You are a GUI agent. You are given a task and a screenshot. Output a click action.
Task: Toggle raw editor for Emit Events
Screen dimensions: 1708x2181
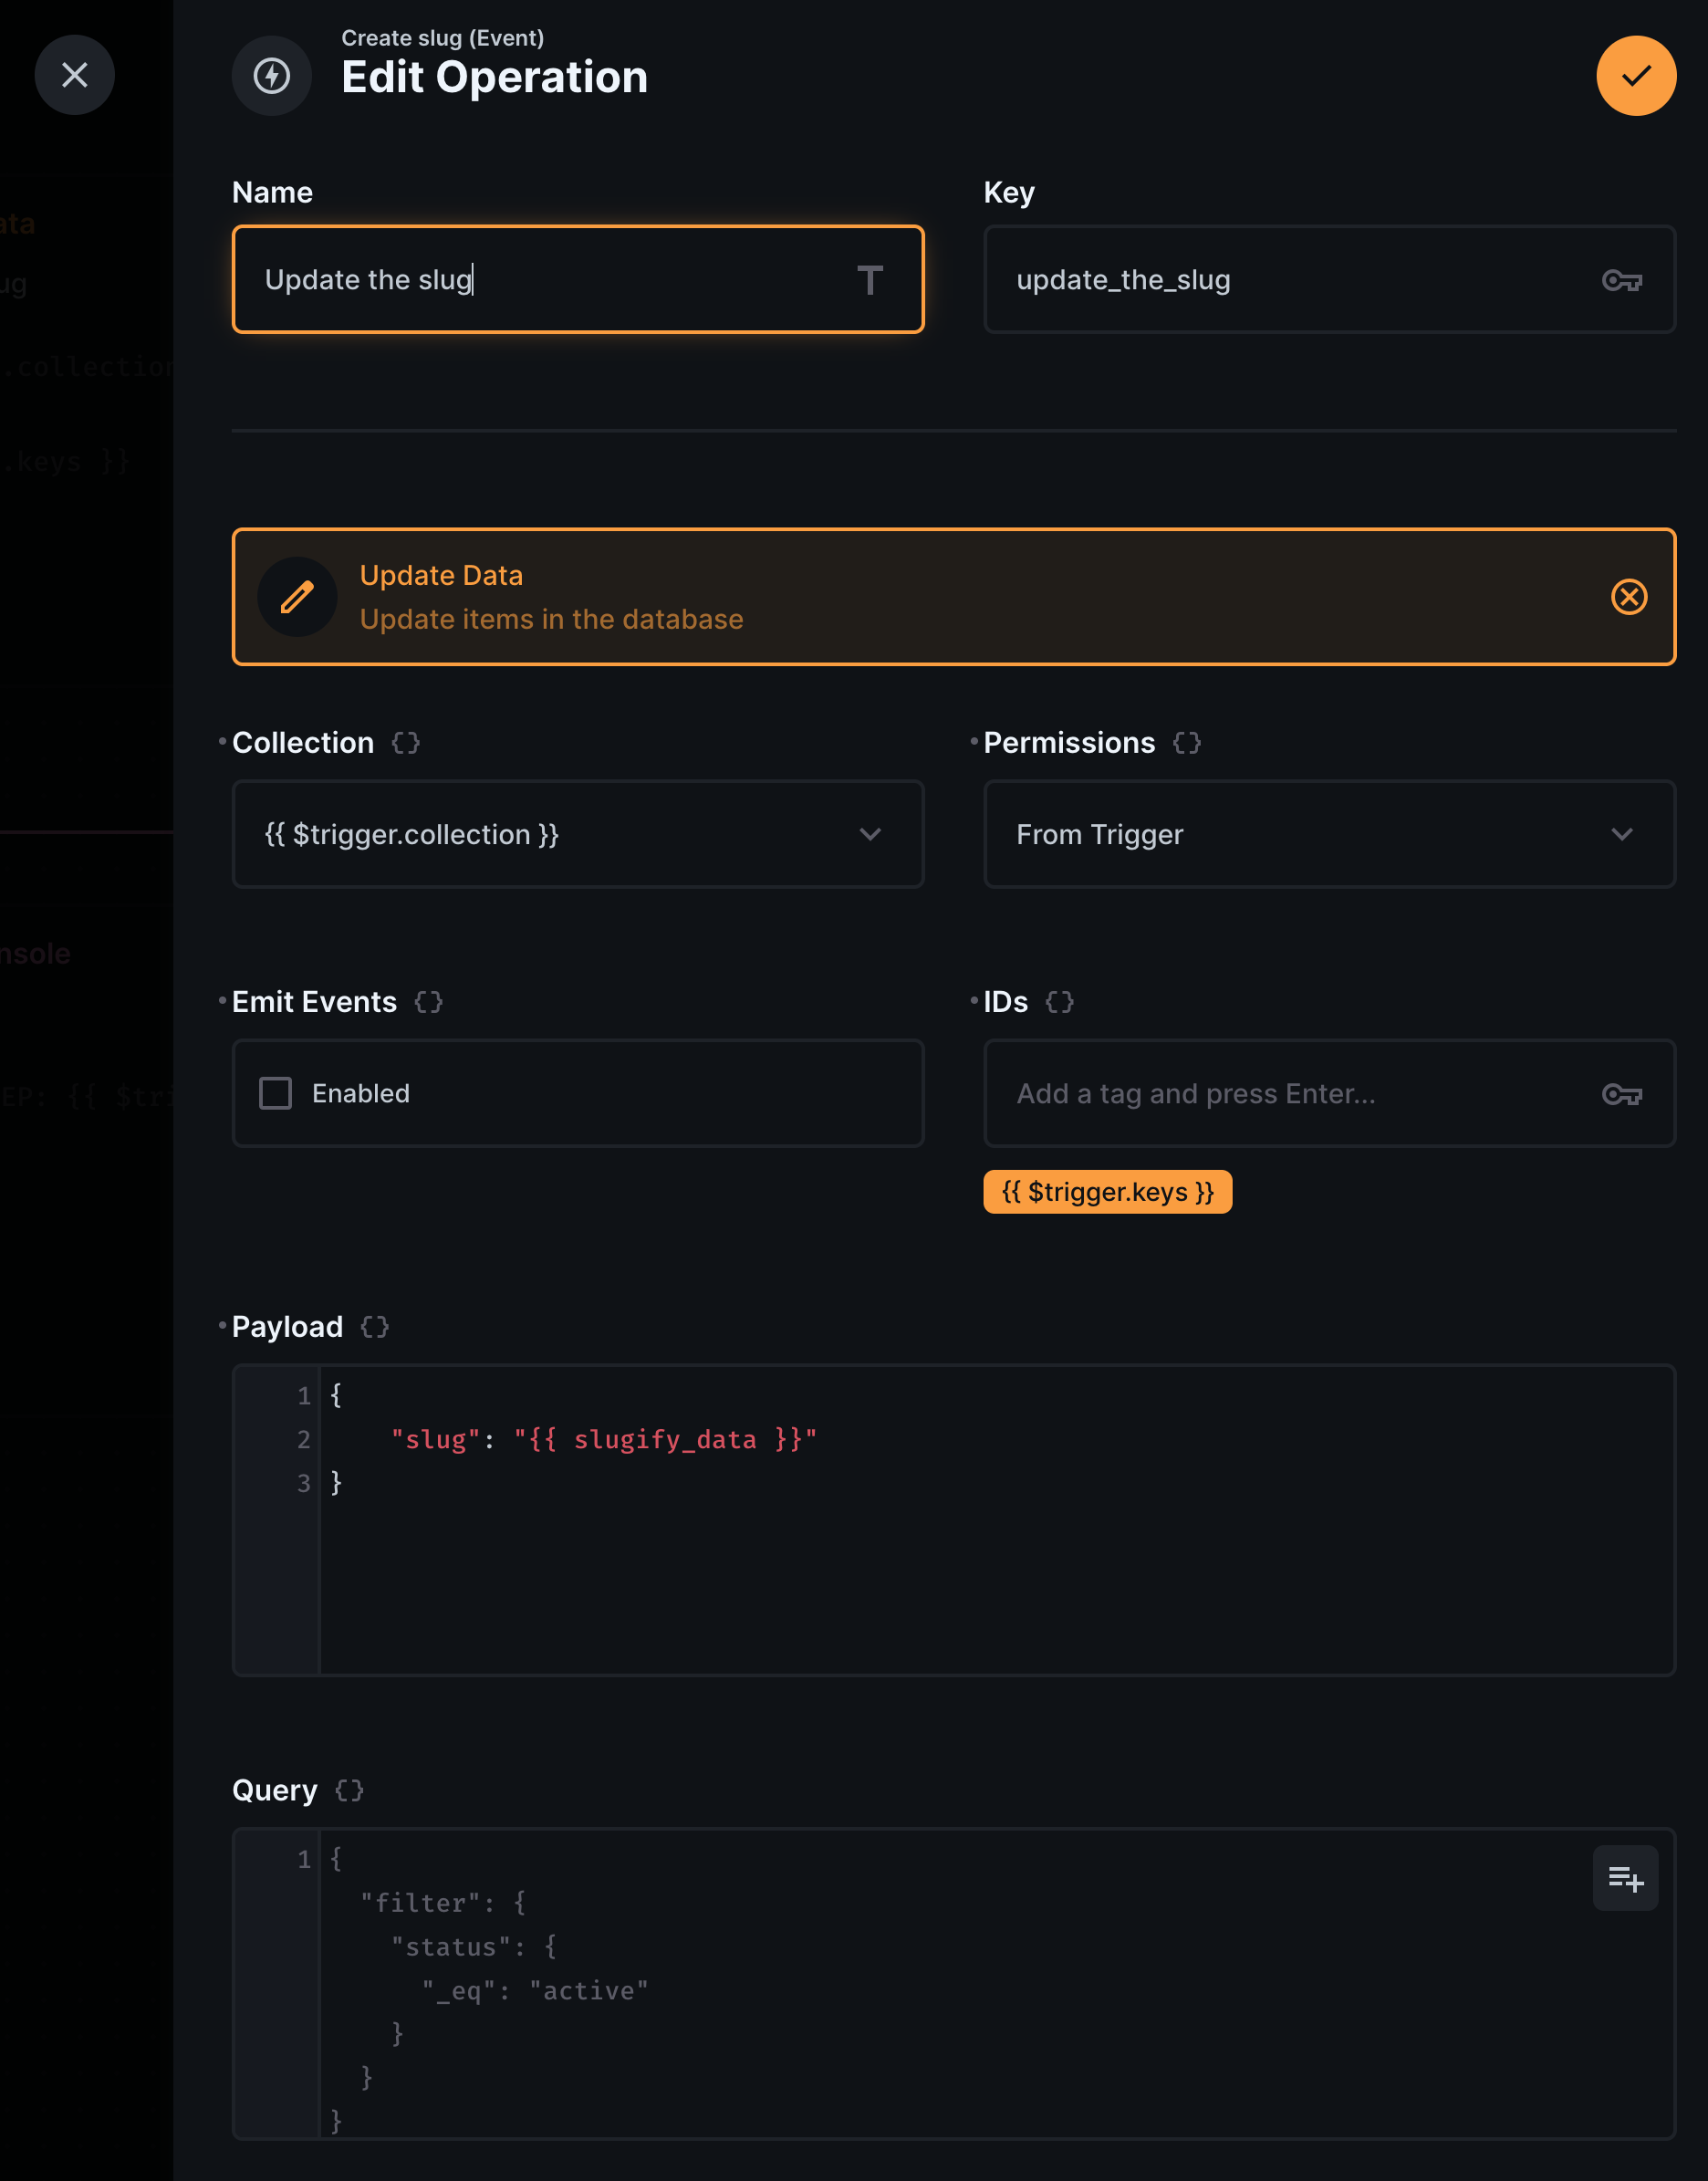pyautogui.click(x=429, y=1002)
